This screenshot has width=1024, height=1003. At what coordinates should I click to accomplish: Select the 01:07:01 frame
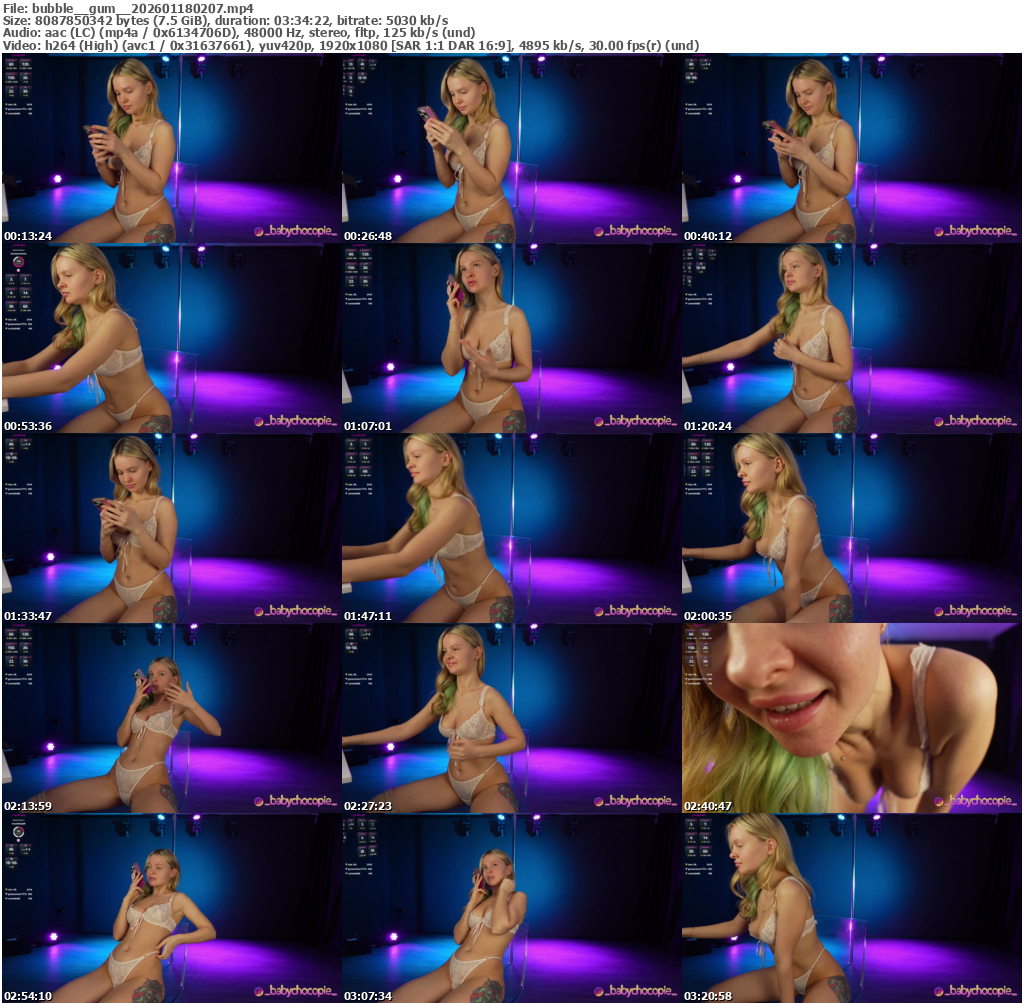511,338
